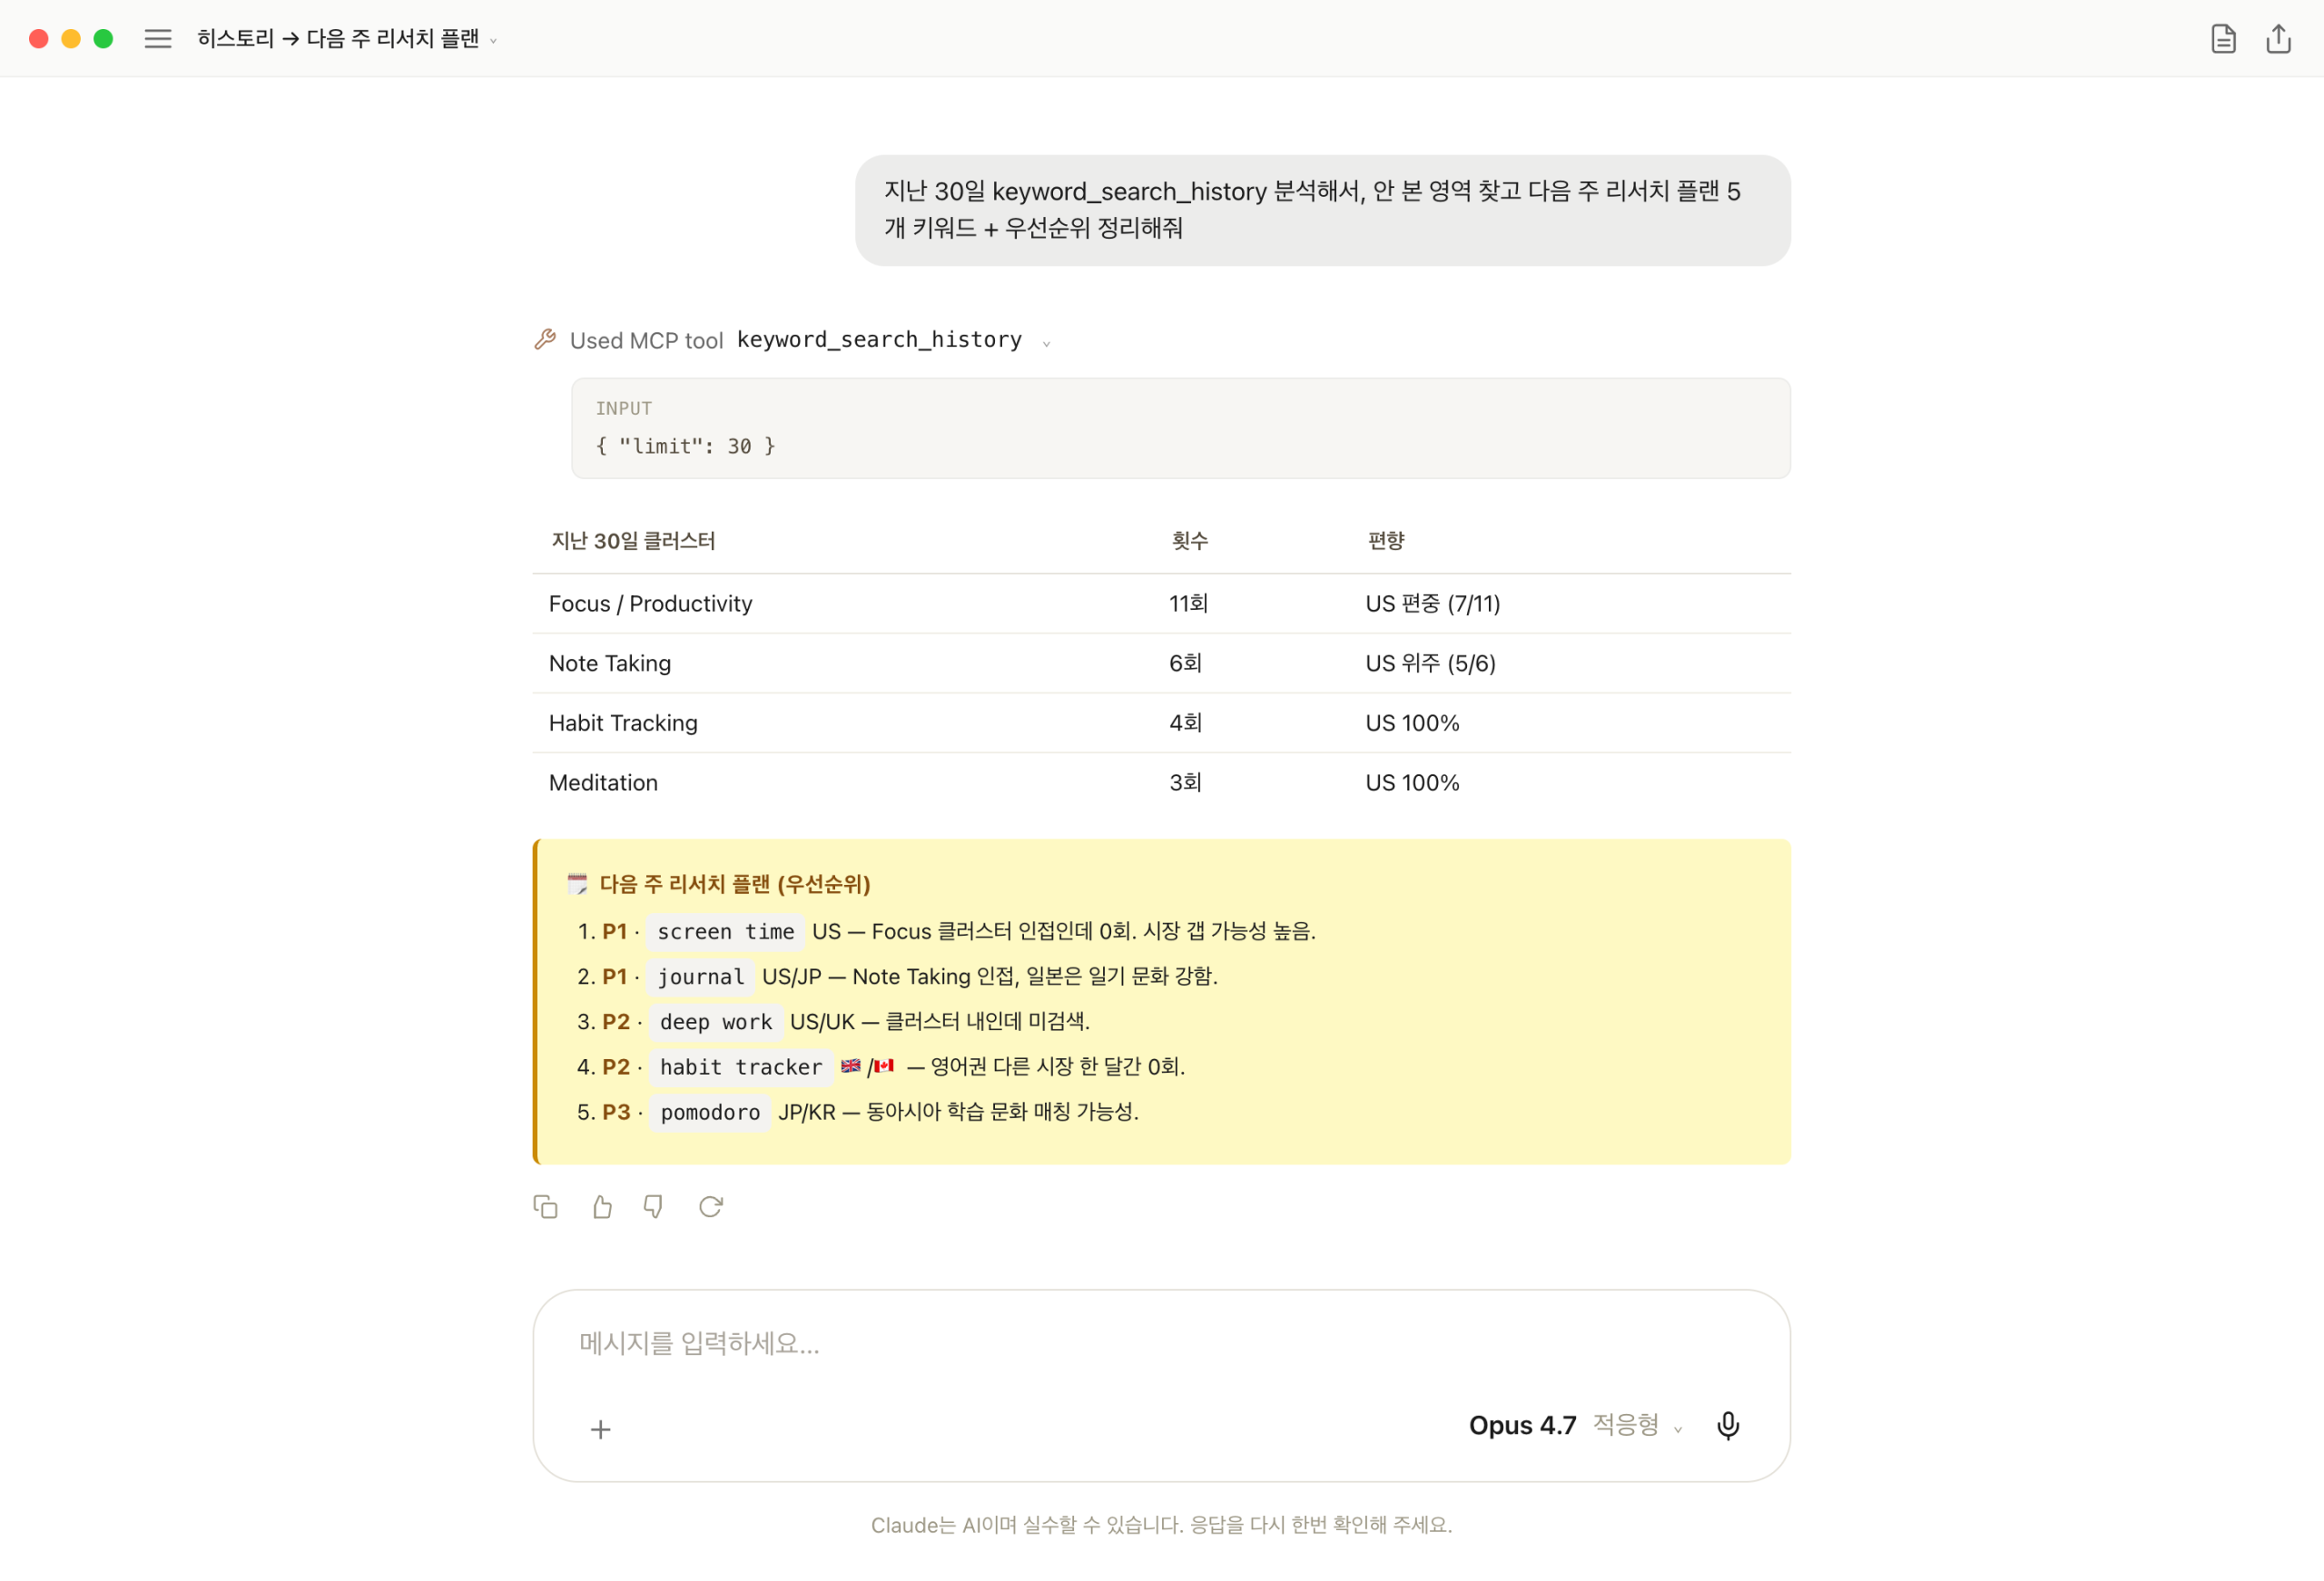Click the INPUT code block
The height and width of the screenshot is (1581, 2324).
pos(1180,428)
